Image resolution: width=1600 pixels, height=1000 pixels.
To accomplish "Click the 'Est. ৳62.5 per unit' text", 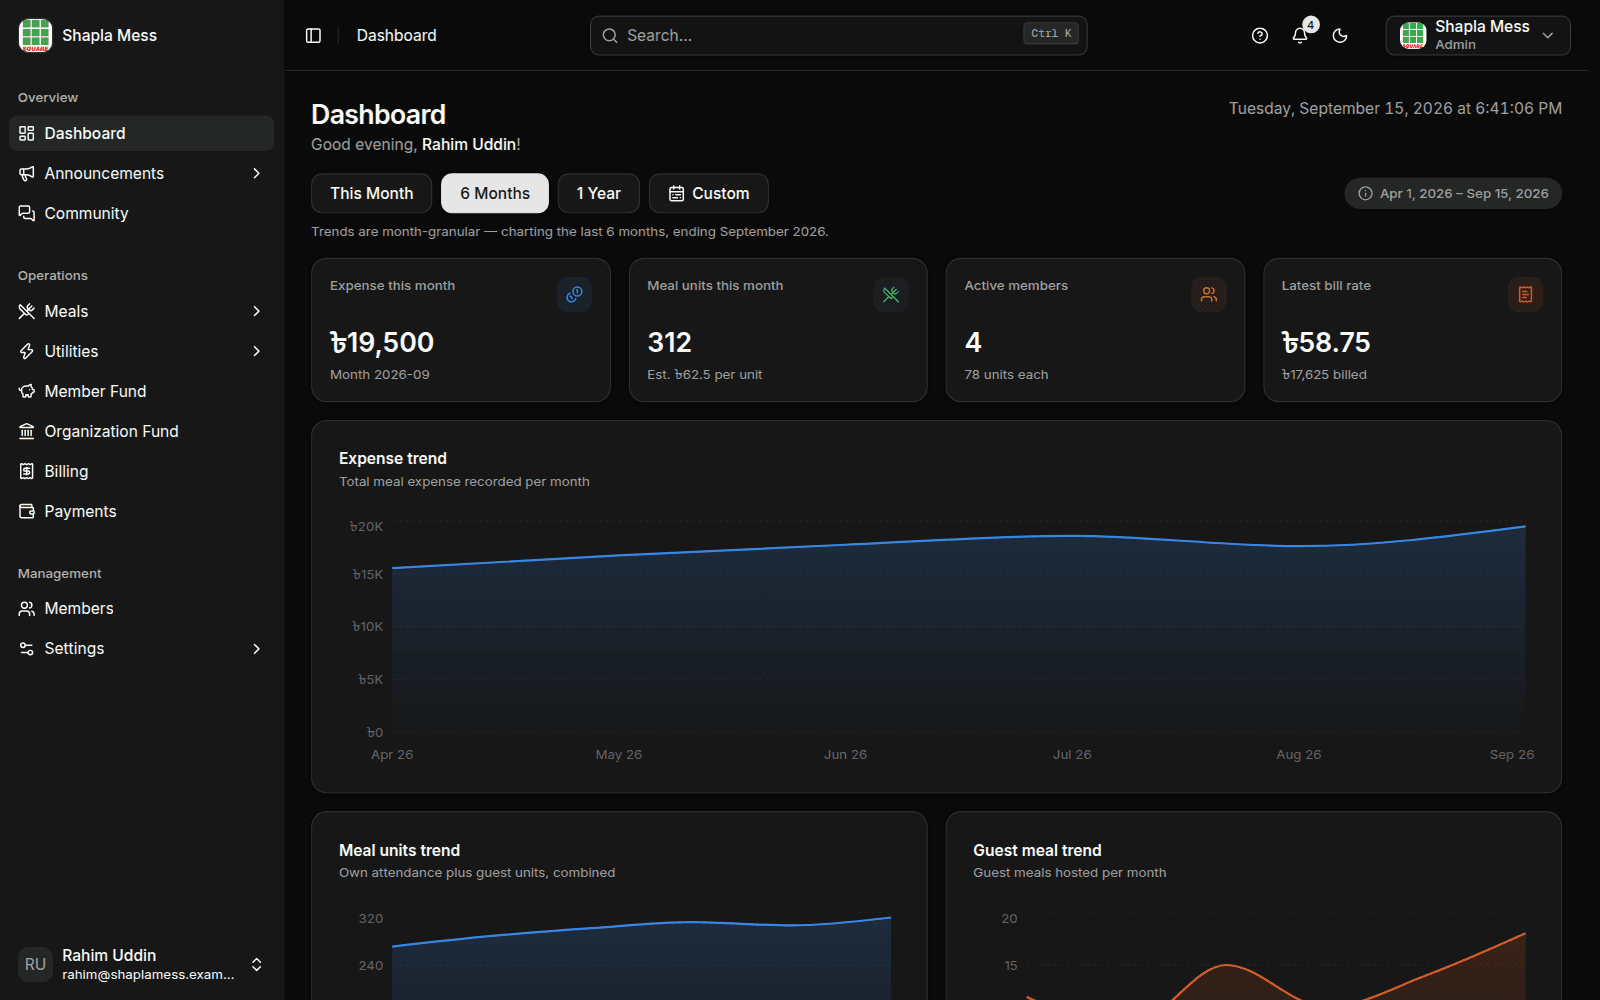I will coord(704,375).
